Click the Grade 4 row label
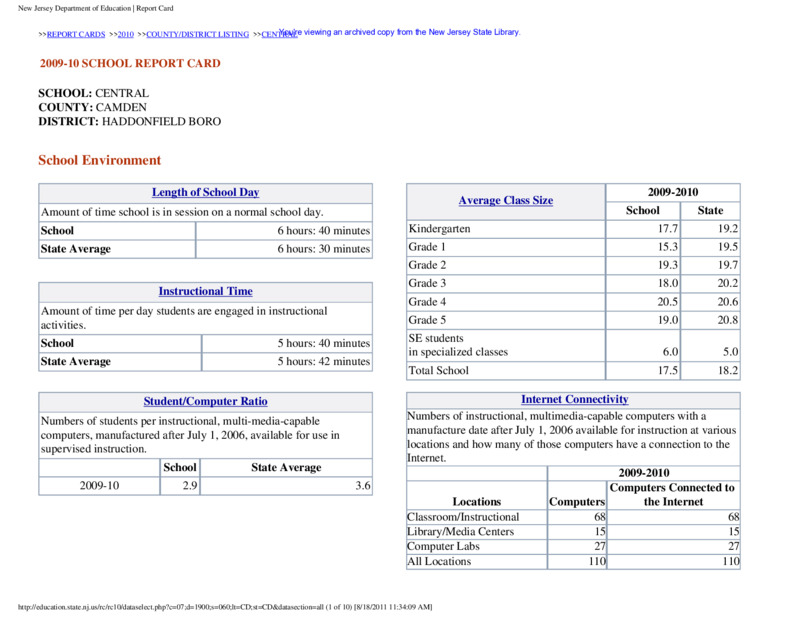The width and height of the screenshot is (800, 618). [427, 302]
